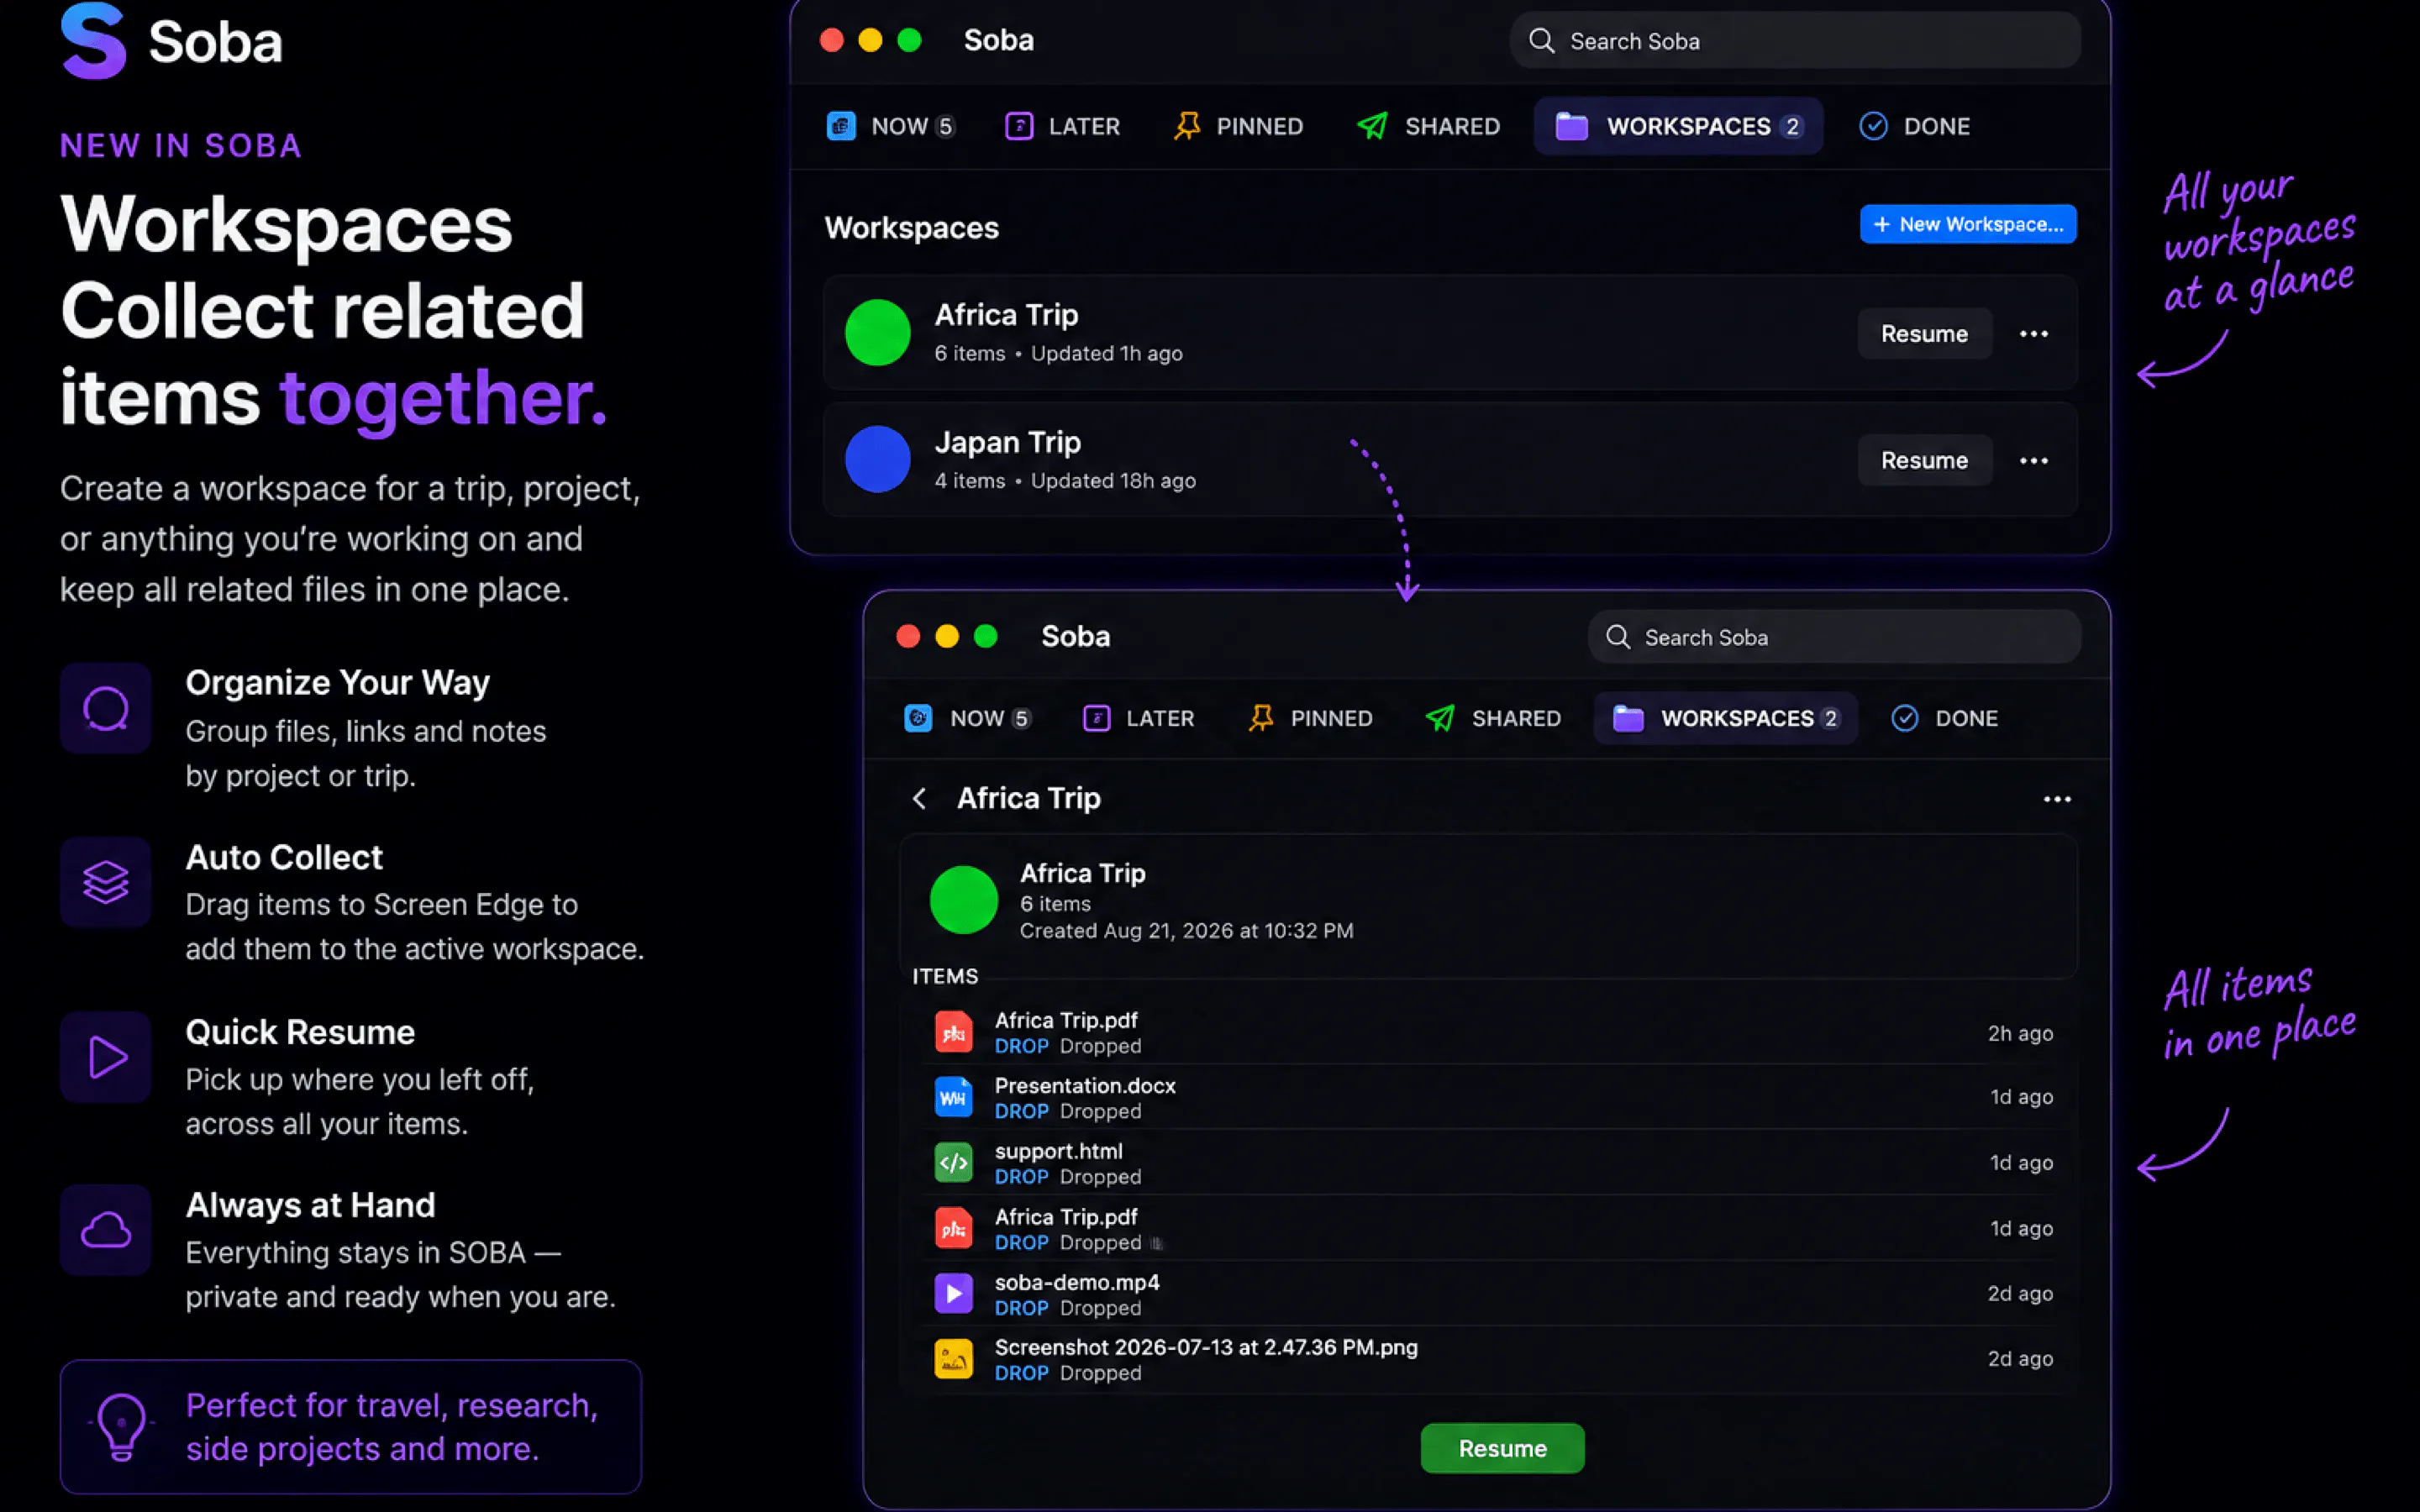Click the "support.html" file name
2420x1512 pixels.
coord(1058,1151)
